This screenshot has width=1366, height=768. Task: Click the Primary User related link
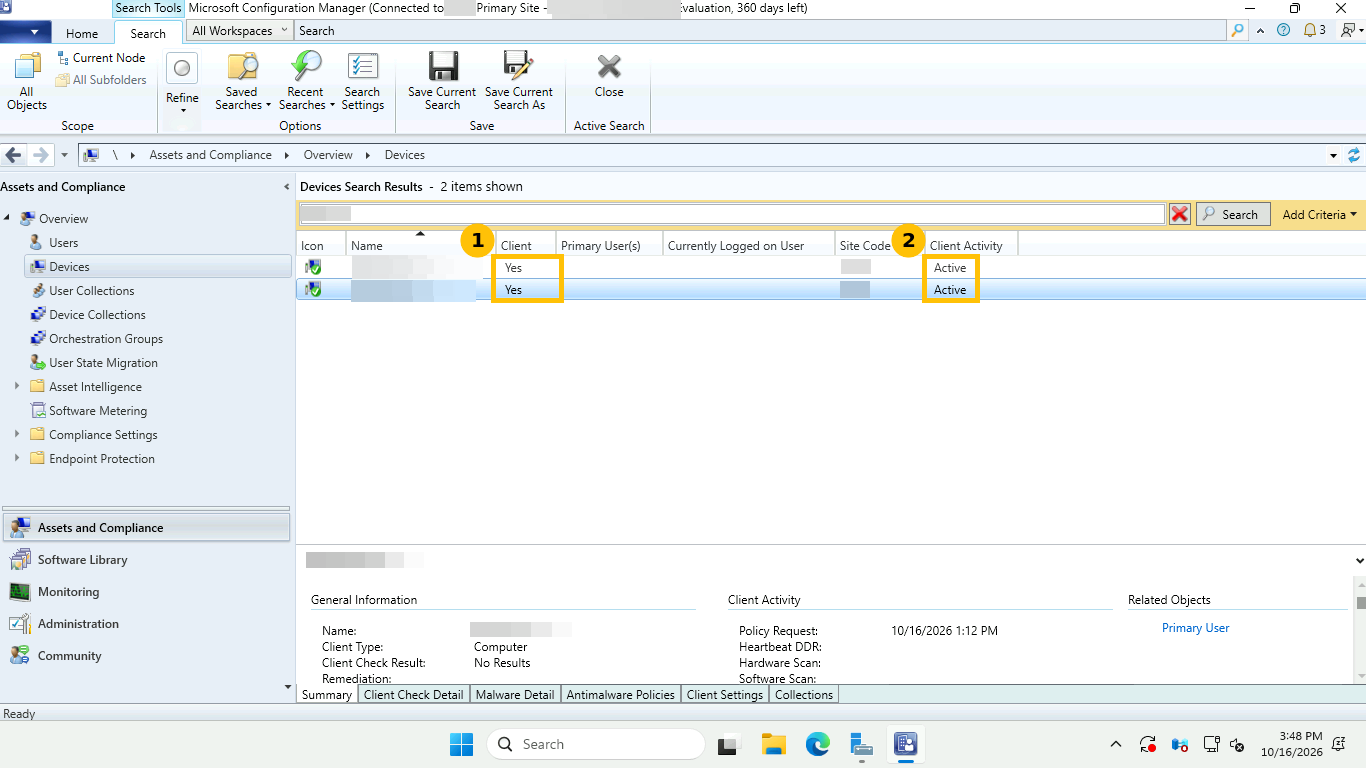[x=1195, y=628]
